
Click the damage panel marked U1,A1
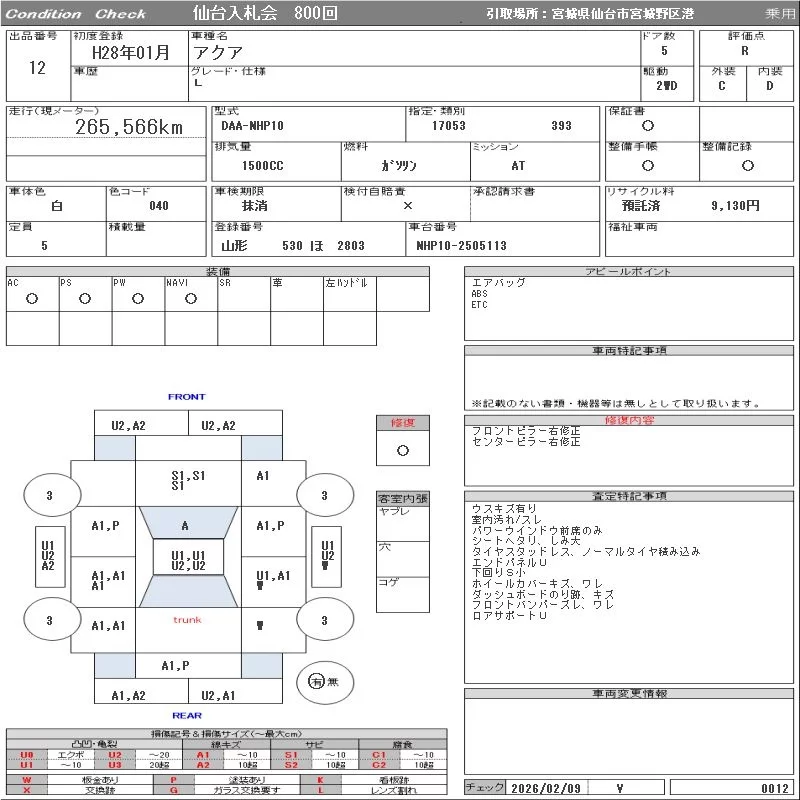[273, 575]
